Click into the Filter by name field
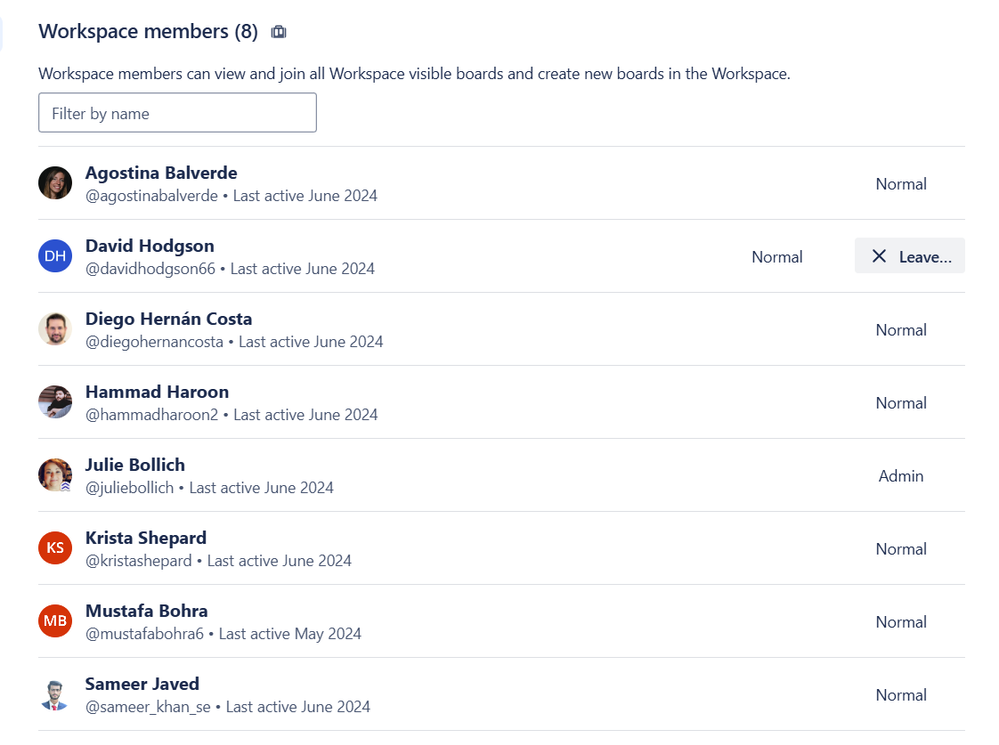 [x=177, y=112]
